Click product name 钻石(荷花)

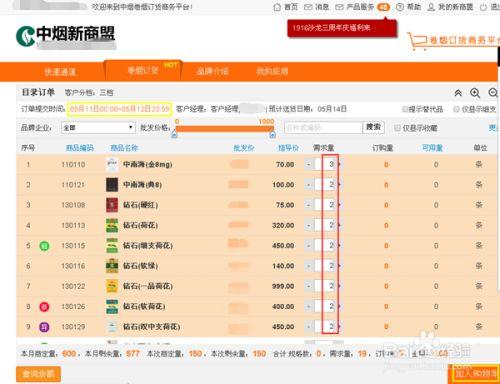140,225
